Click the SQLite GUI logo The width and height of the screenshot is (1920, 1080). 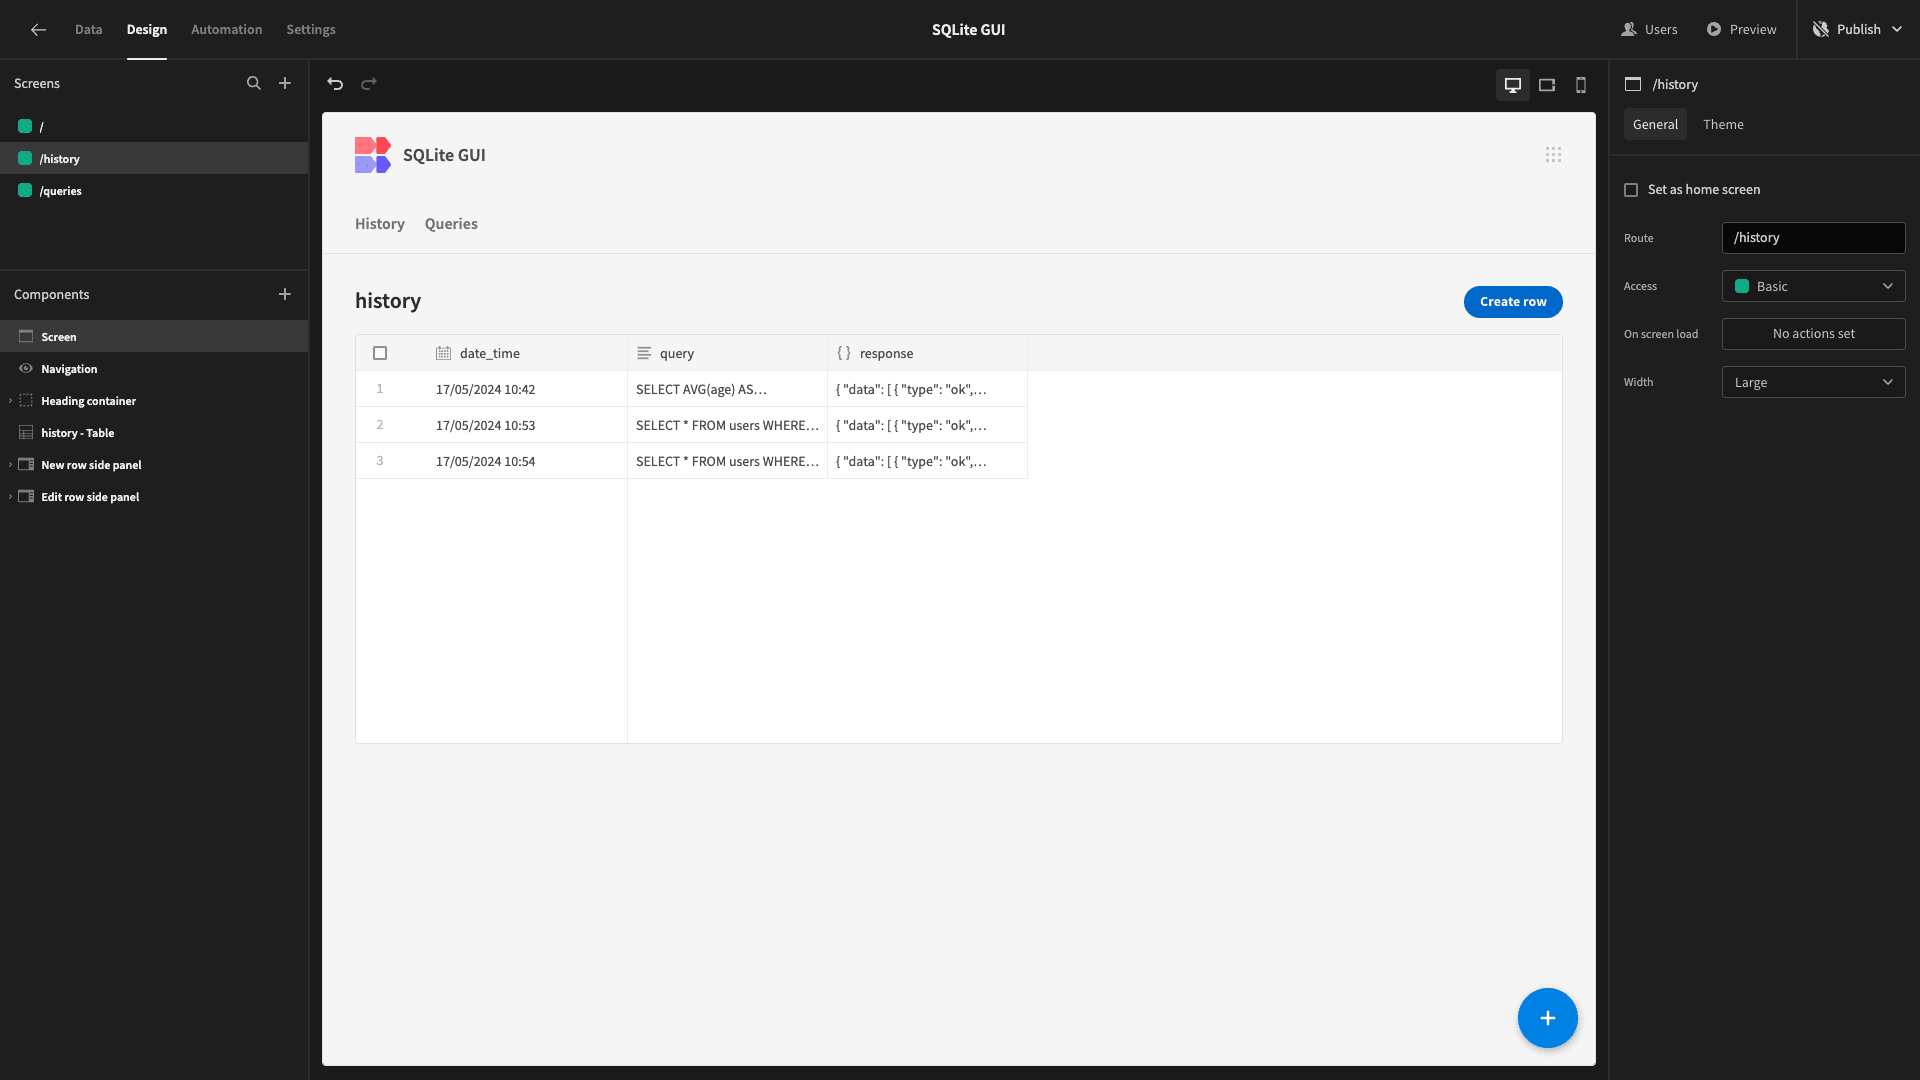[373, 155]
